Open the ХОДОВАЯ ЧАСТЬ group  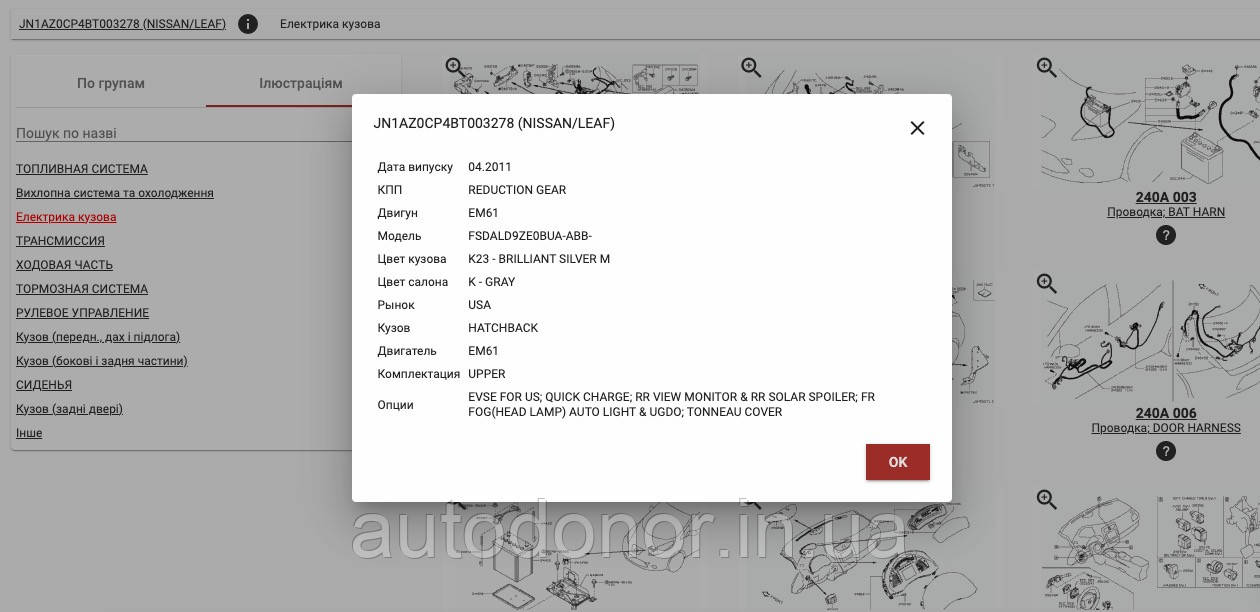tap(64, 265)
